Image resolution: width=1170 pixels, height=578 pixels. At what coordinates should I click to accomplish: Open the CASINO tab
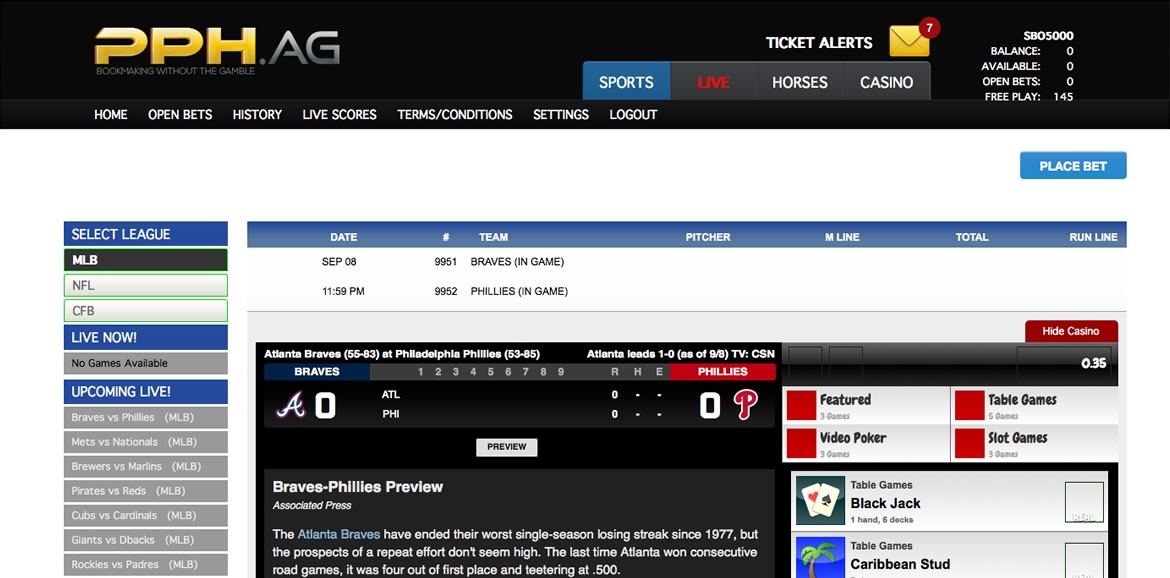point(886,82)
